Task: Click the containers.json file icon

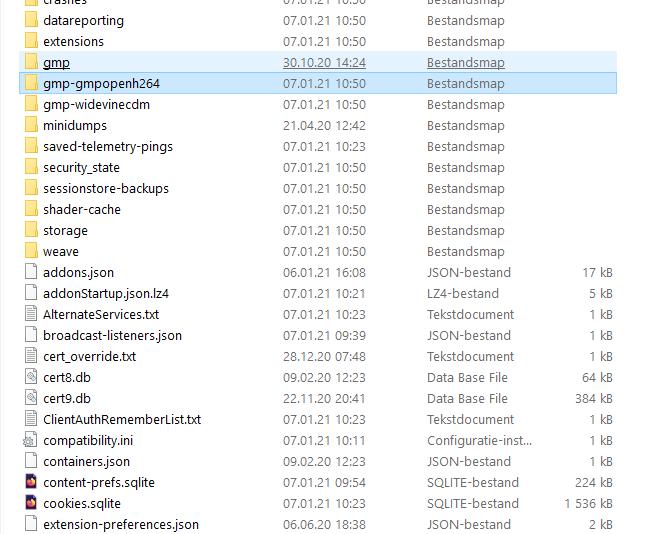Action: click(x=31, y=461)
